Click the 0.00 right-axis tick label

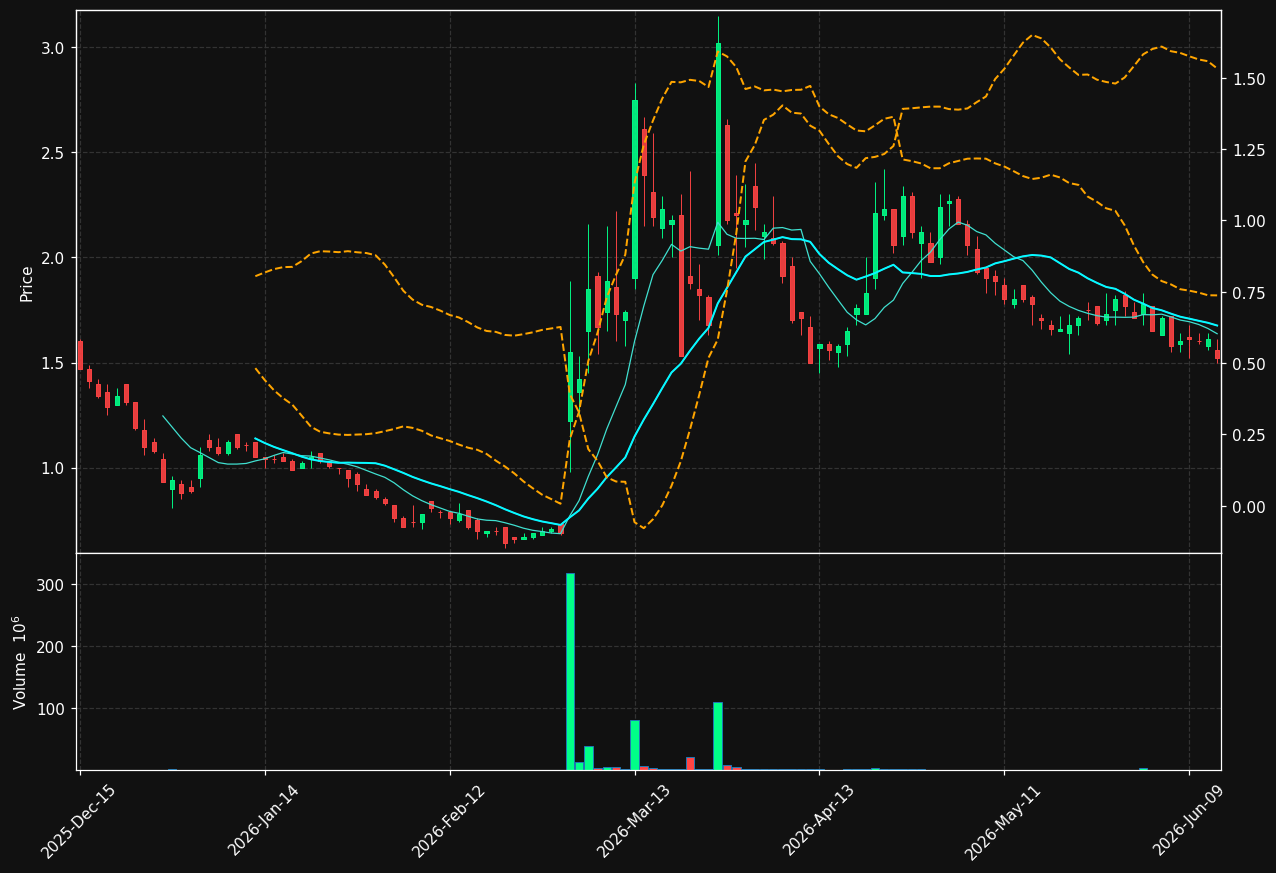tap(1248, 507)
